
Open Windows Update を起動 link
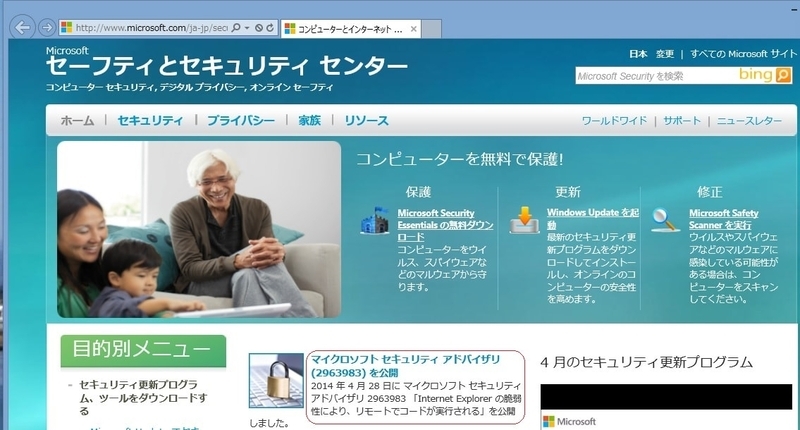pos(592,219)
